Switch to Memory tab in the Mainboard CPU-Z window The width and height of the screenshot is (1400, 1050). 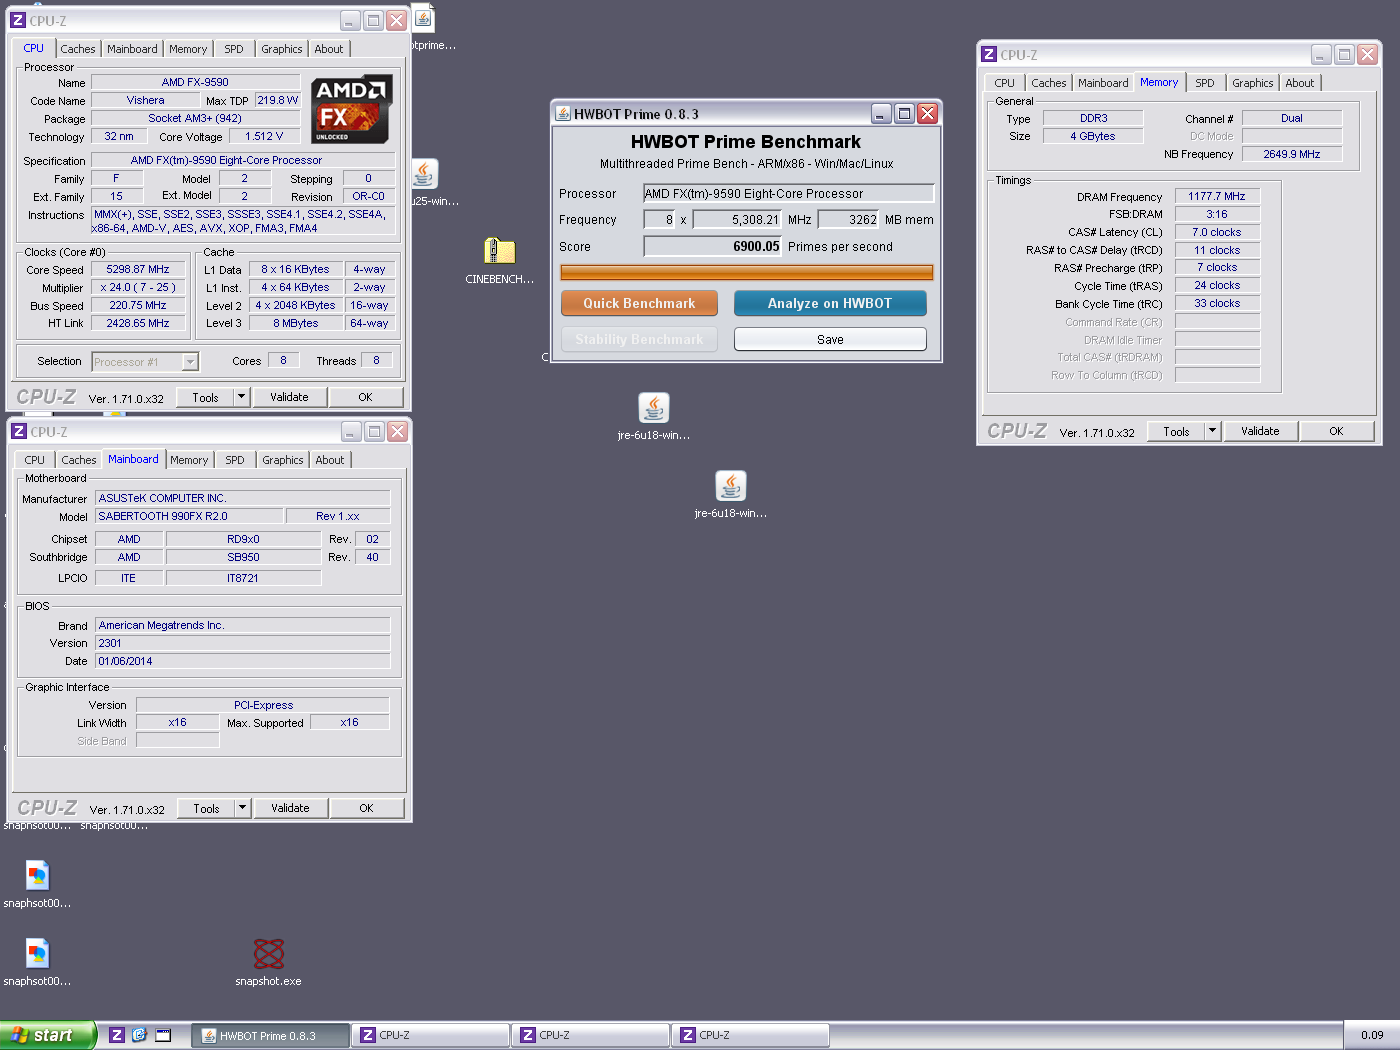tap(189, 460)
